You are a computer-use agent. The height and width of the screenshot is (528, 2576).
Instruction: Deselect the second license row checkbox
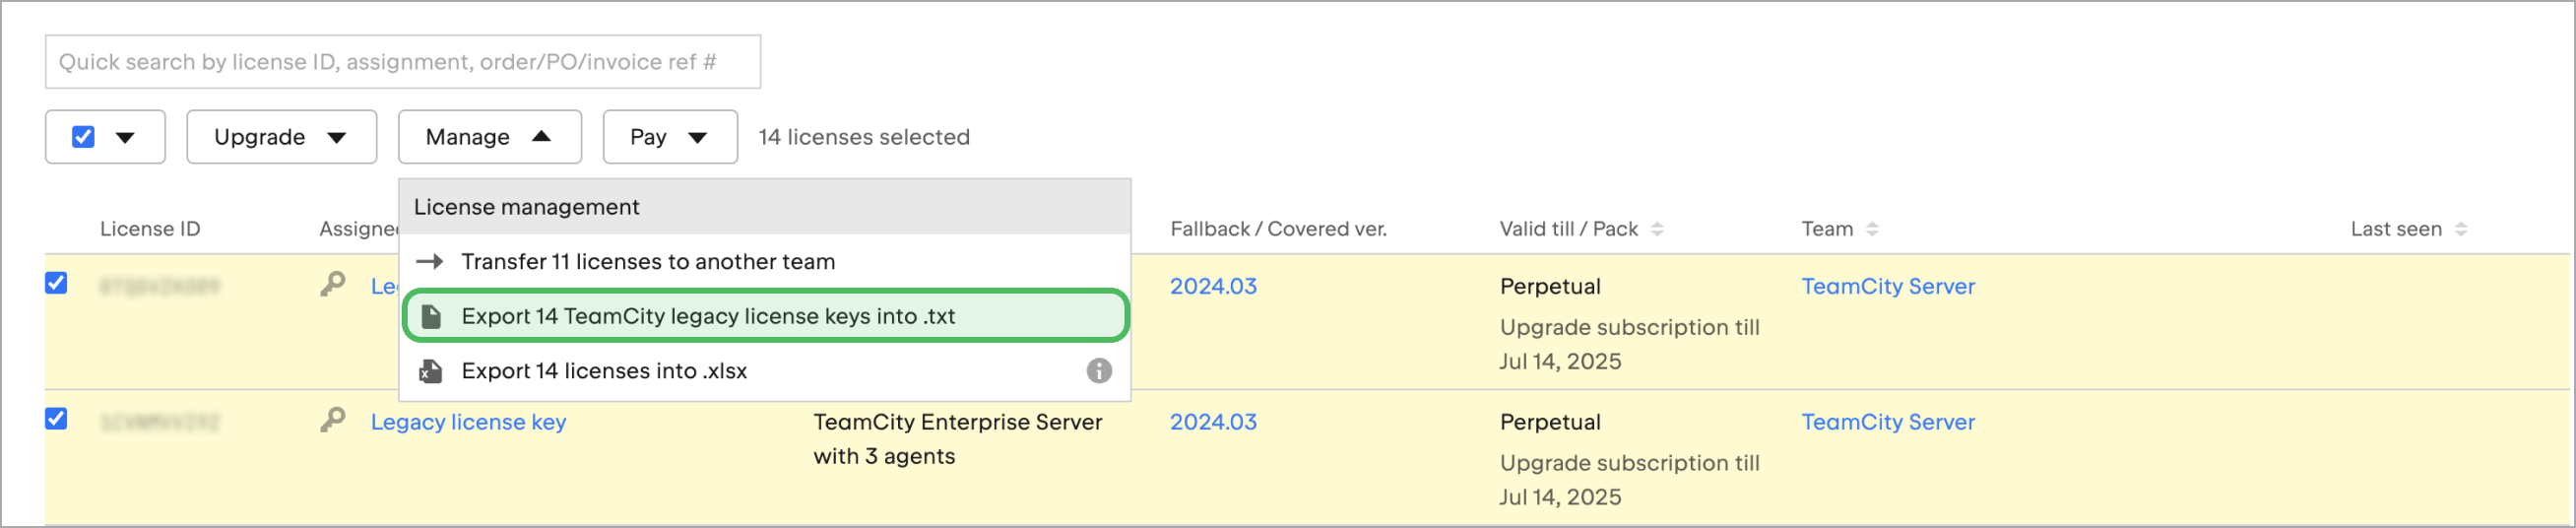56,418
